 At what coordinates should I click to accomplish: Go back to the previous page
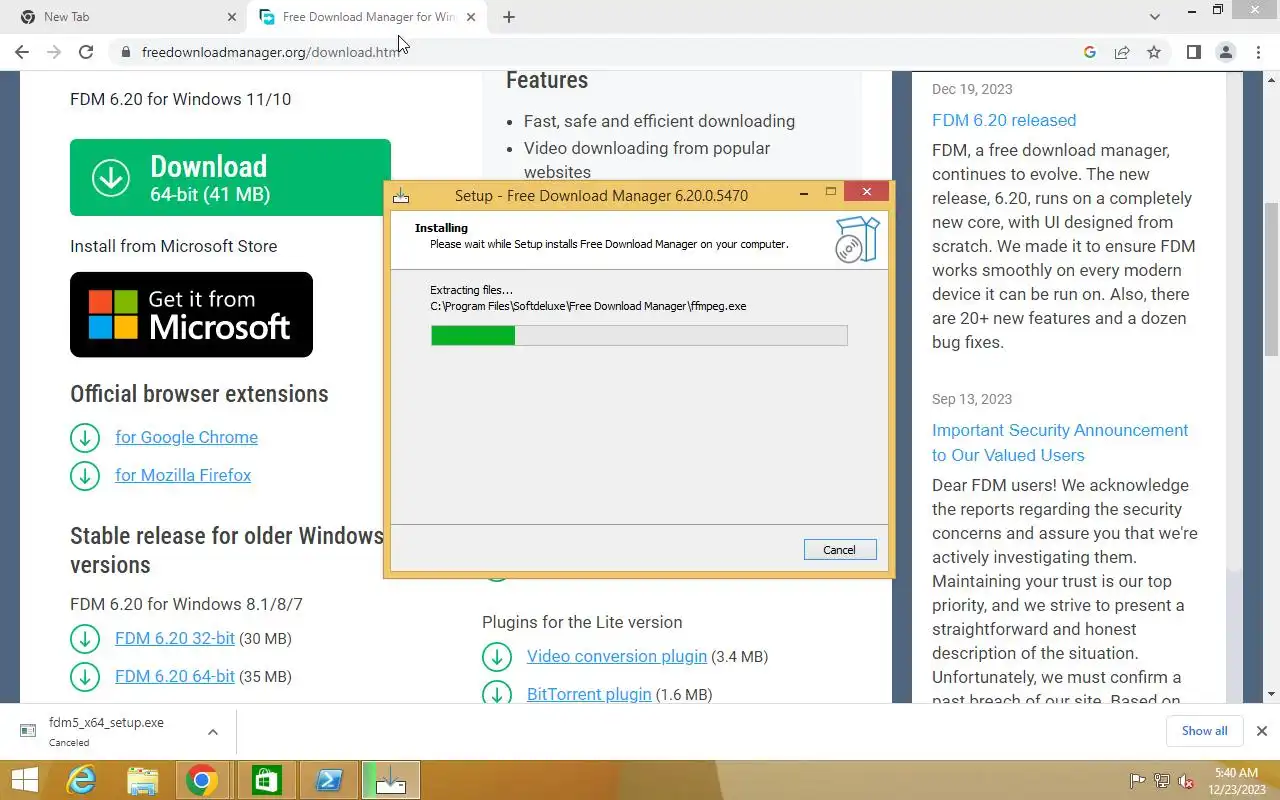pos(22,52)
